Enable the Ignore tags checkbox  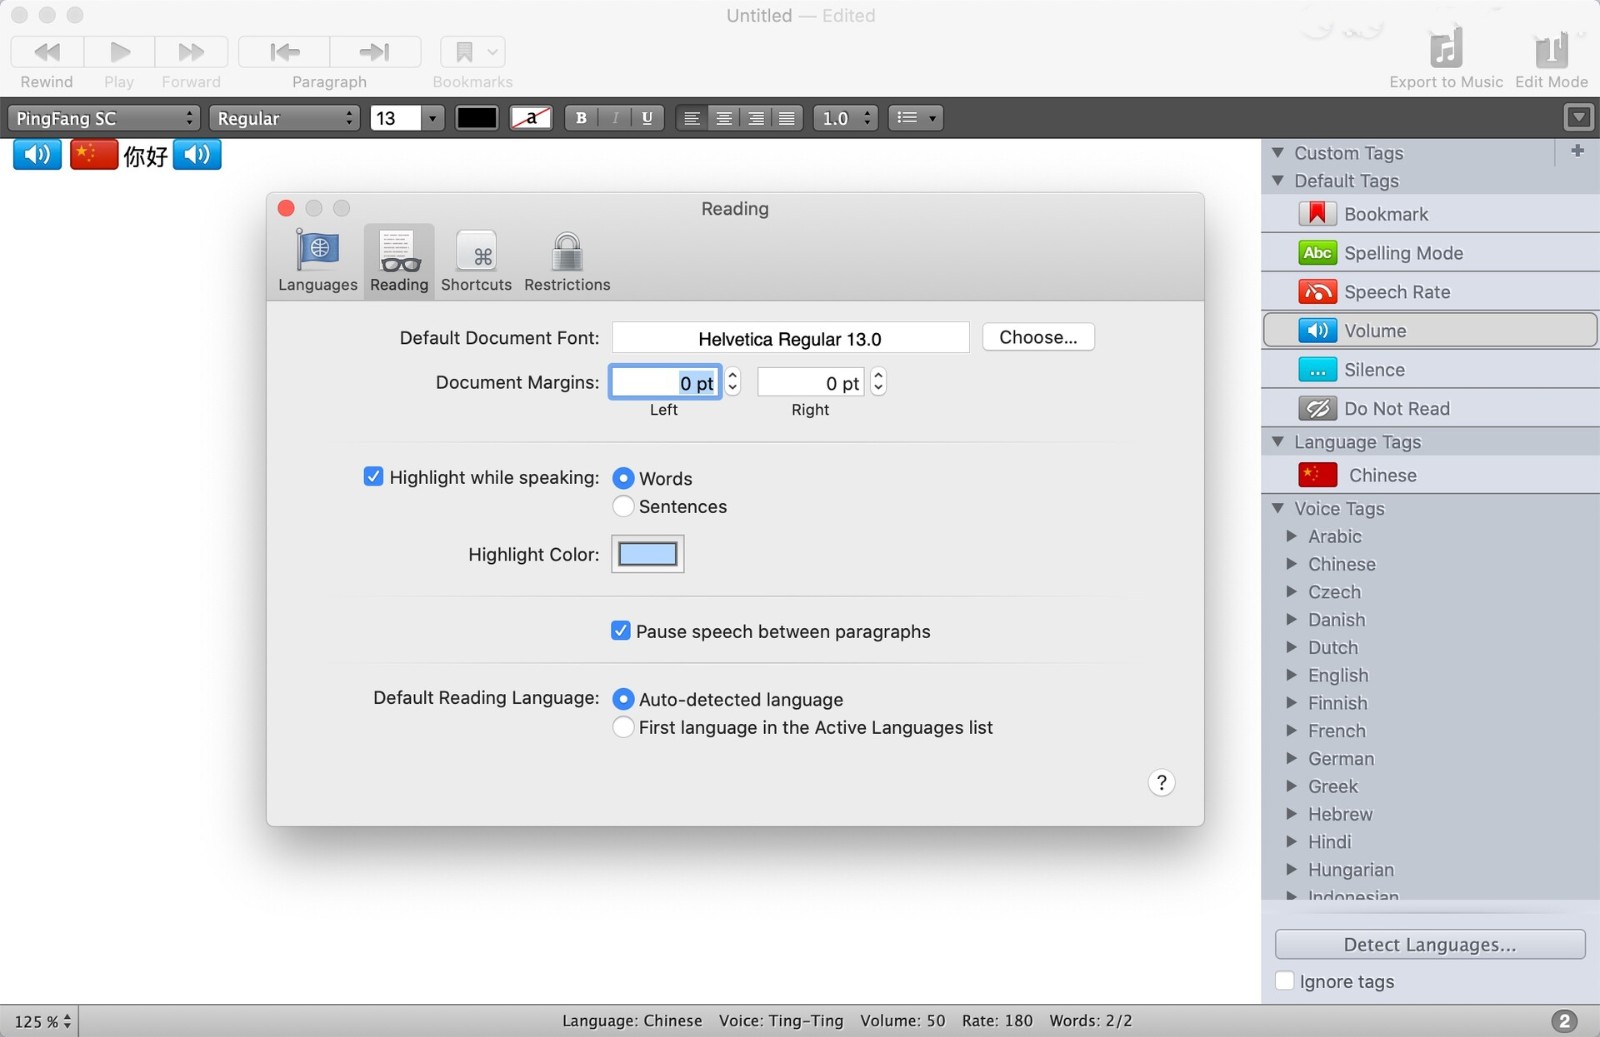point(1285,981)
